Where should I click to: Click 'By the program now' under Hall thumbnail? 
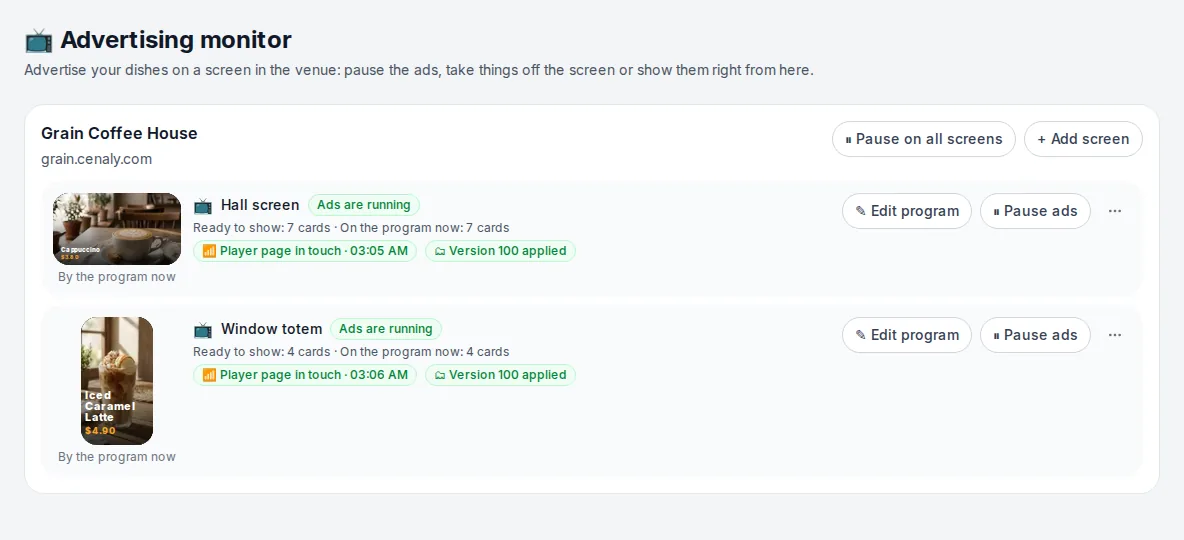[x=117, y=276]
